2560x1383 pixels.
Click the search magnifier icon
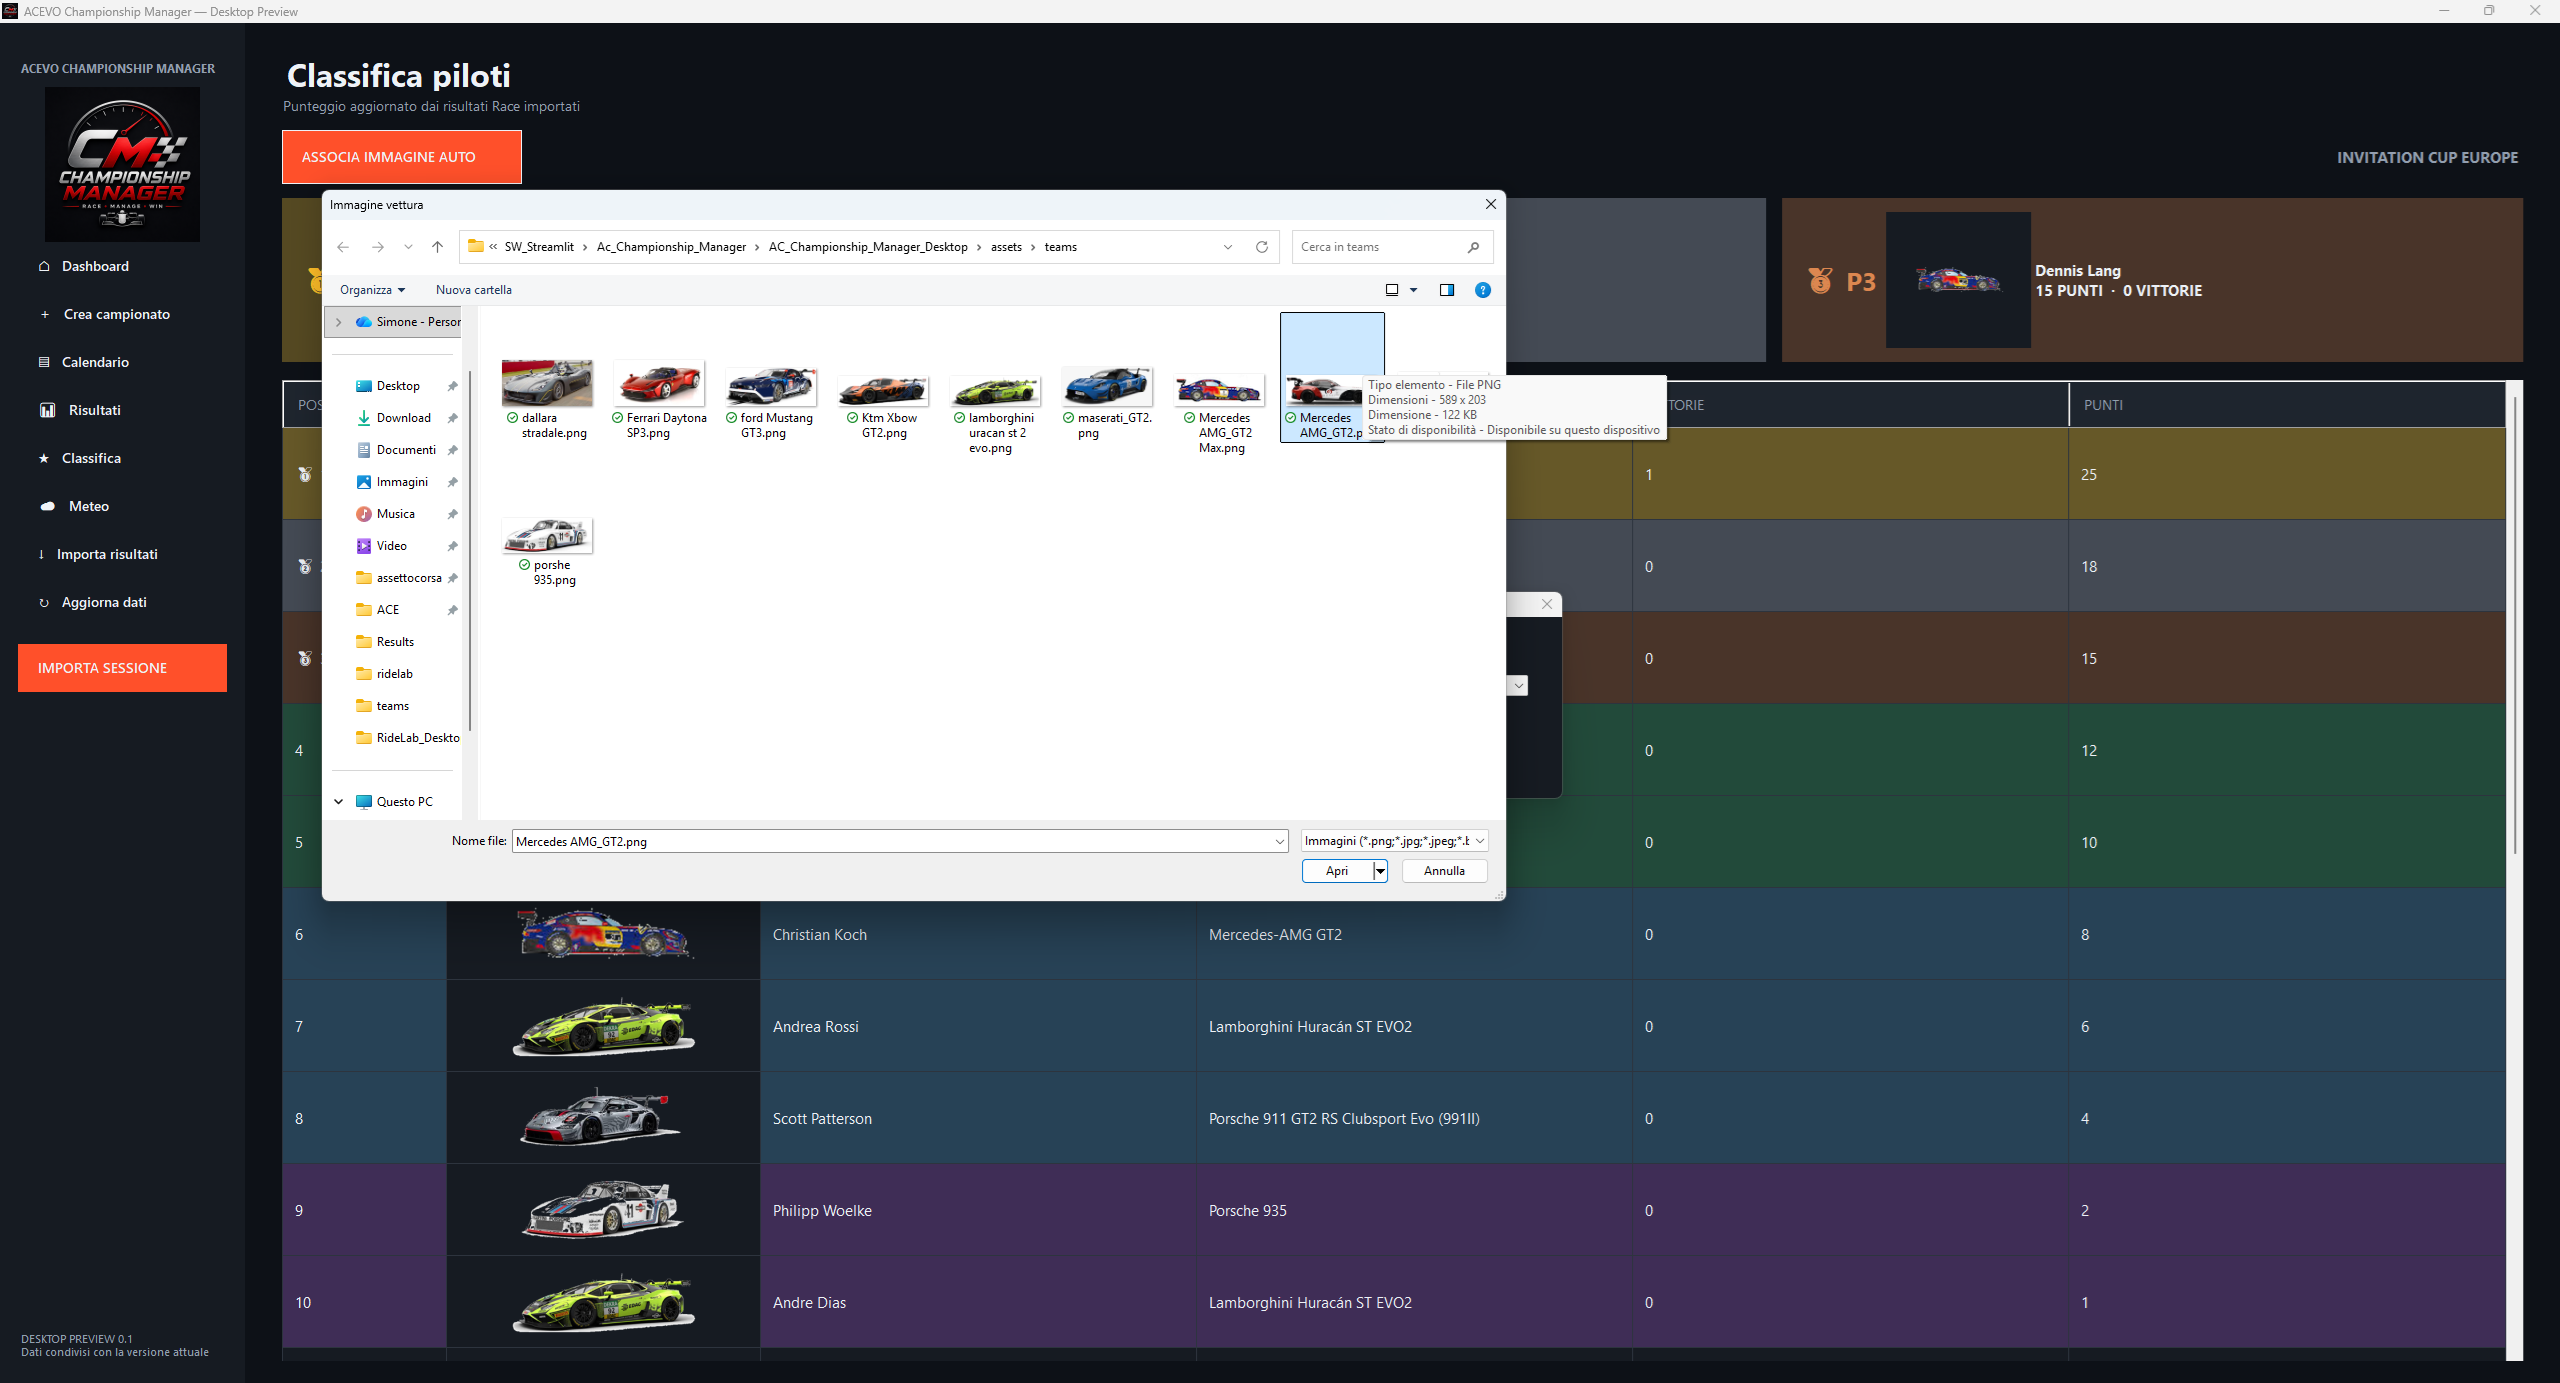point(1473,247)
